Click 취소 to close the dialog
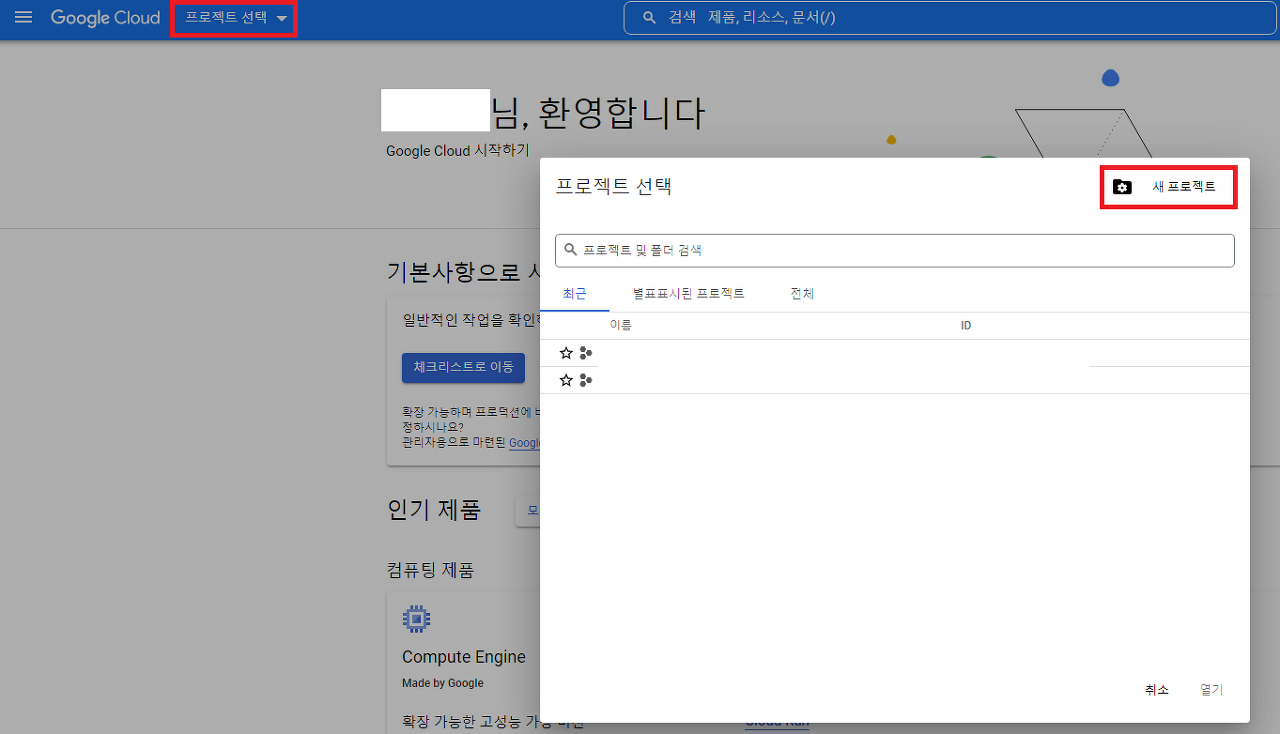1280x734 pixels. pyautogui.click(x=1157, y=690)
